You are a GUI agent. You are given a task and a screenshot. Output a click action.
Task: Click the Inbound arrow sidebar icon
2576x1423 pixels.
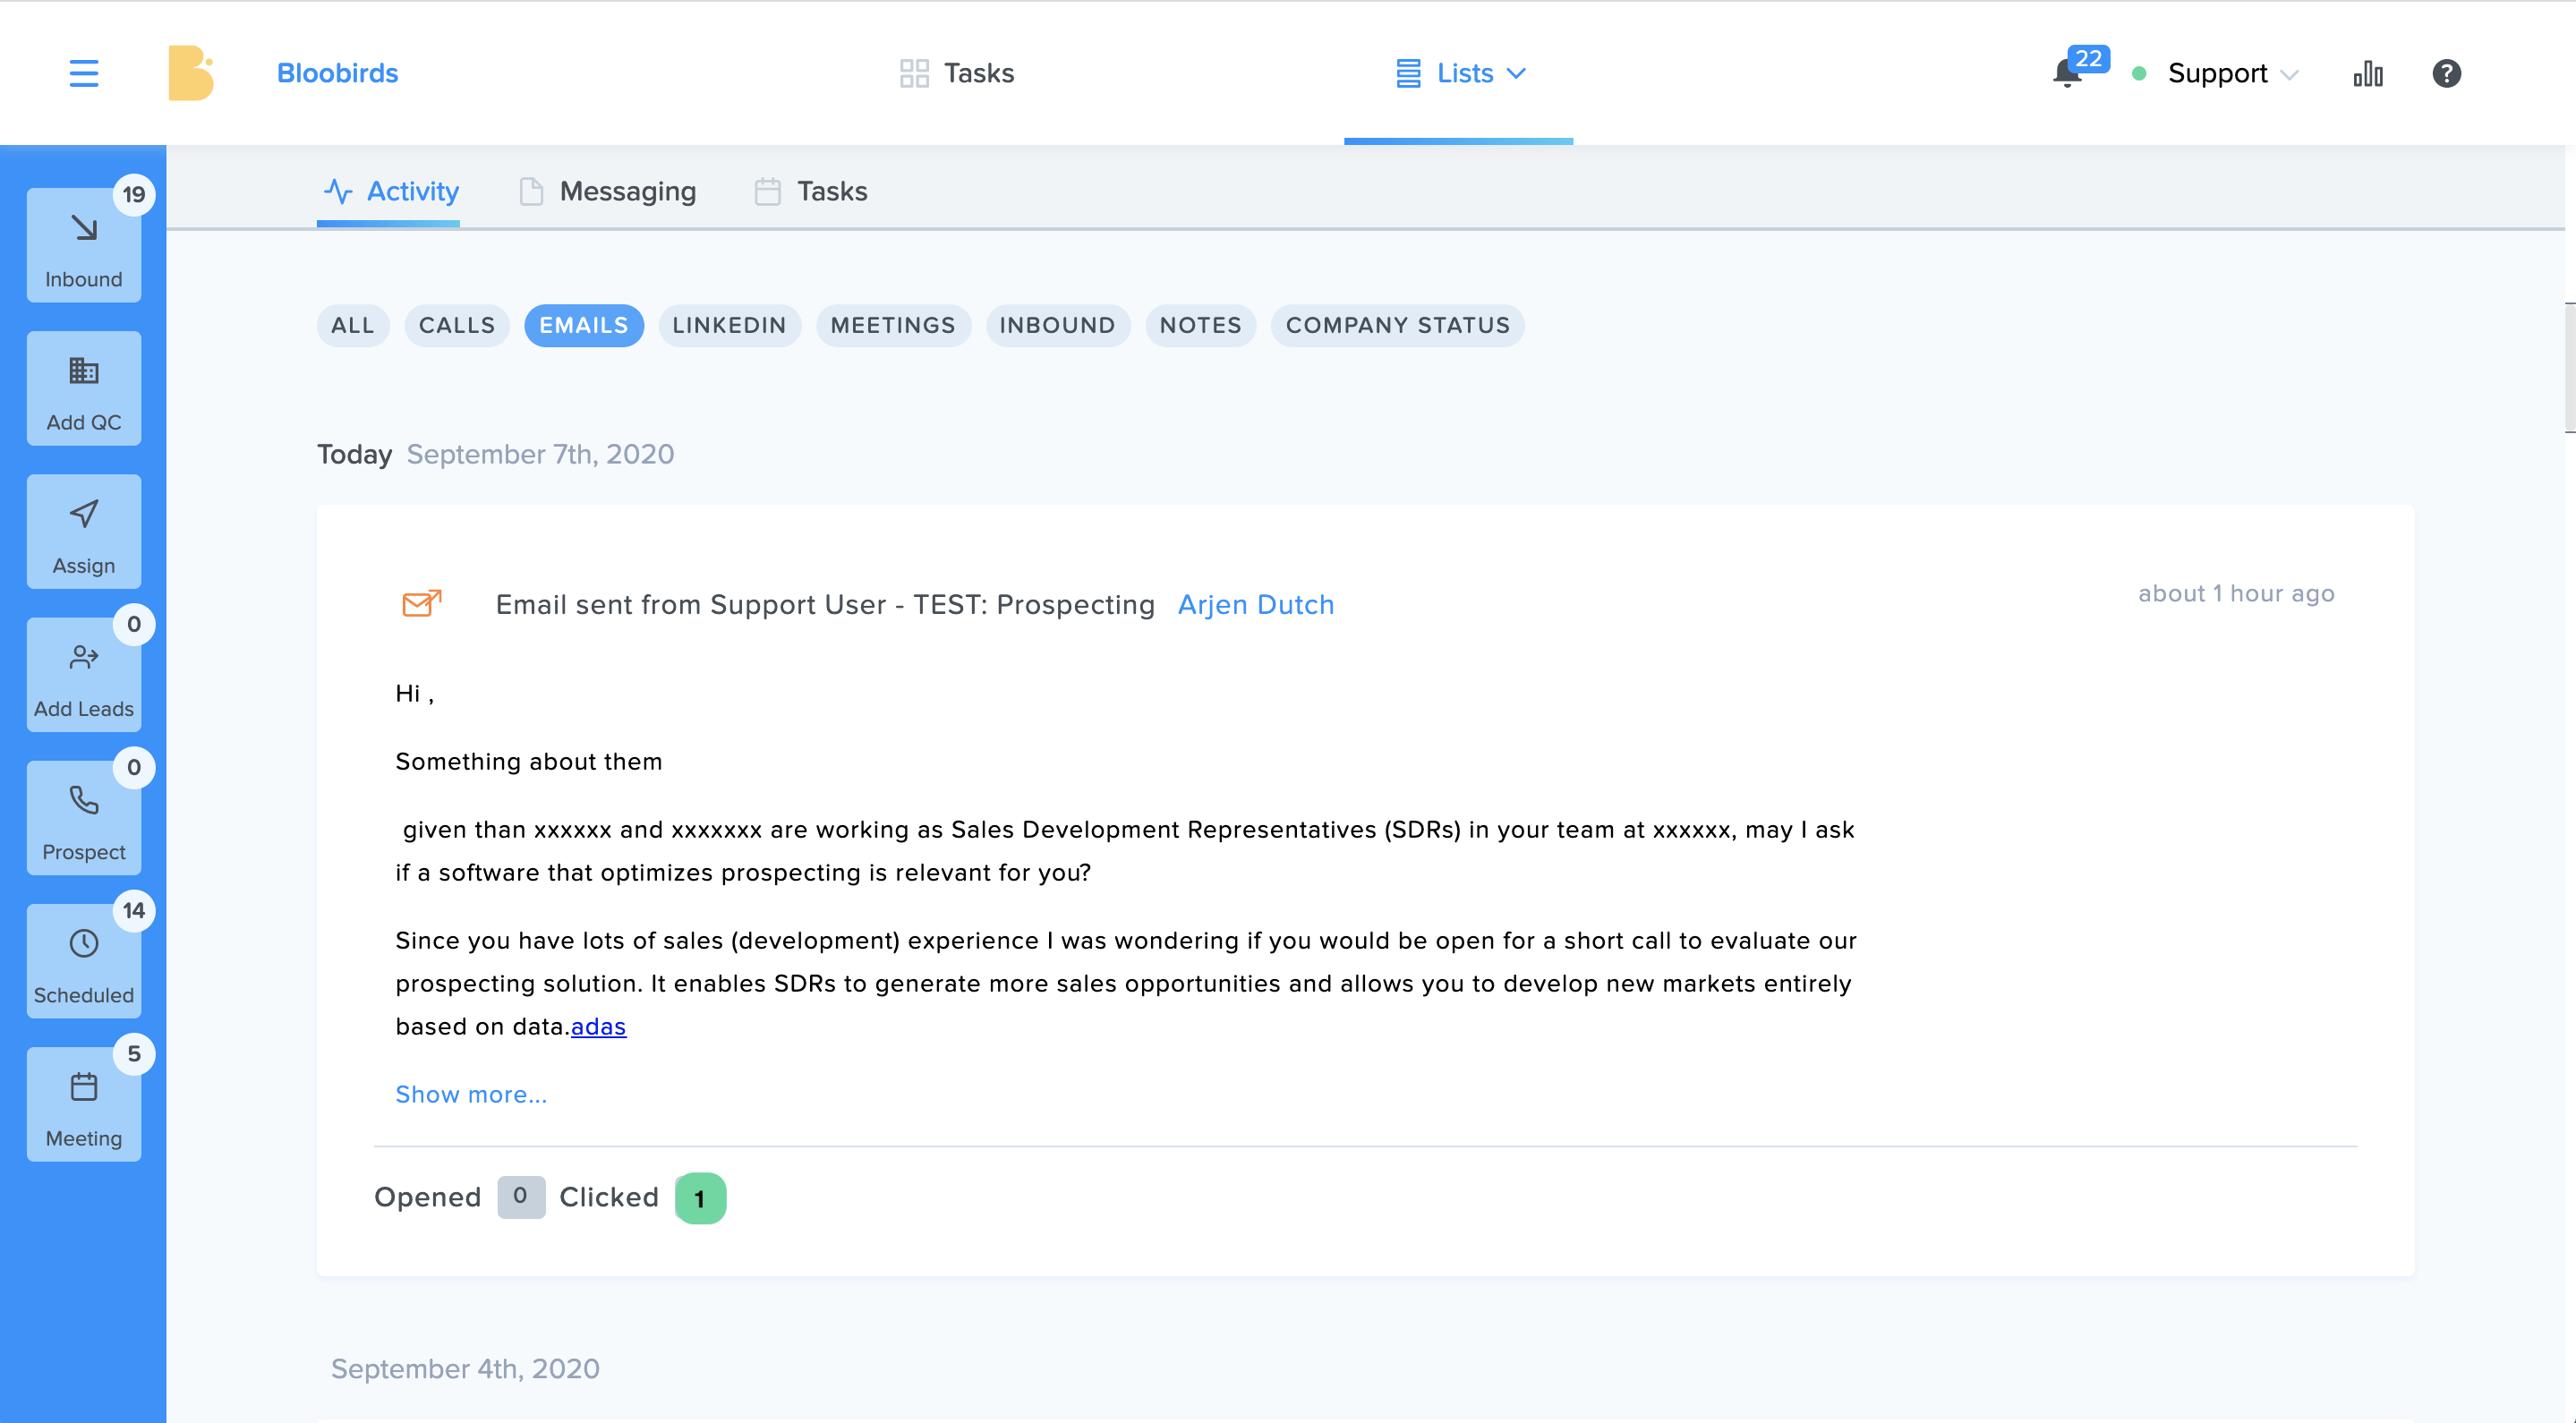[84, 229]
